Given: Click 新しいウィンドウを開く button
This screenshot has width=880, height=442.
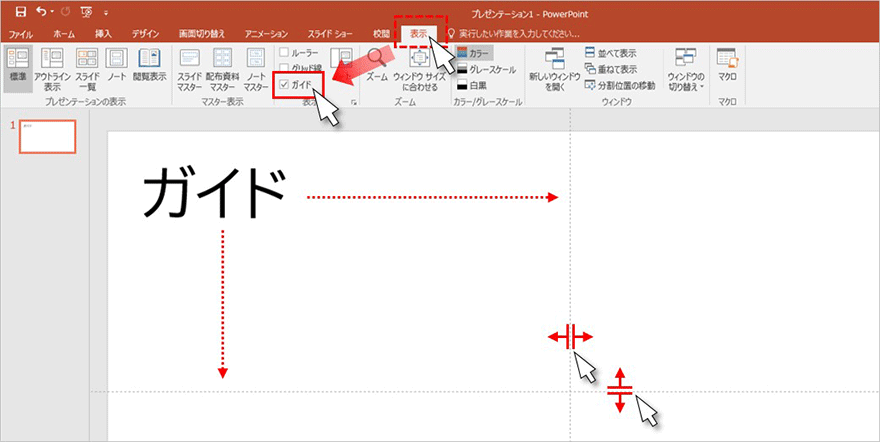Looking at the screenshot, I should pos(555,68).
